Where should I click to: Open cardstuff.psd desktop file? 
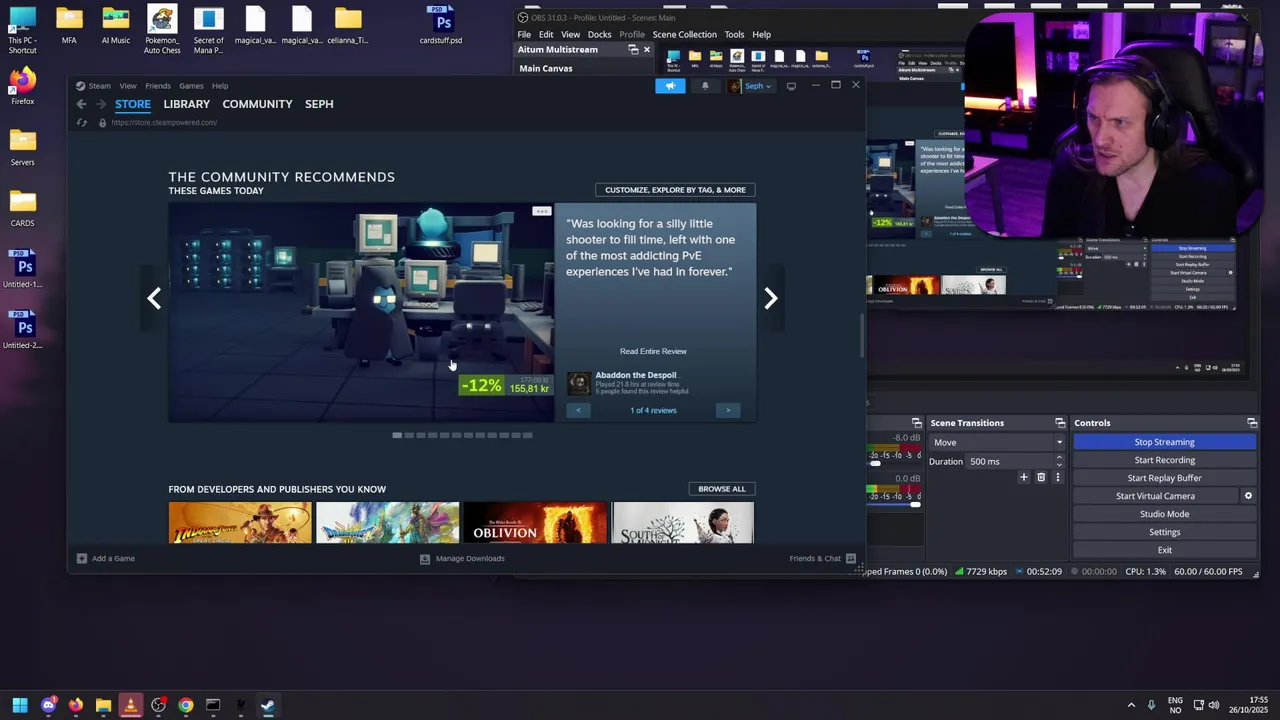pyautogui.click(x=441, y=25)
